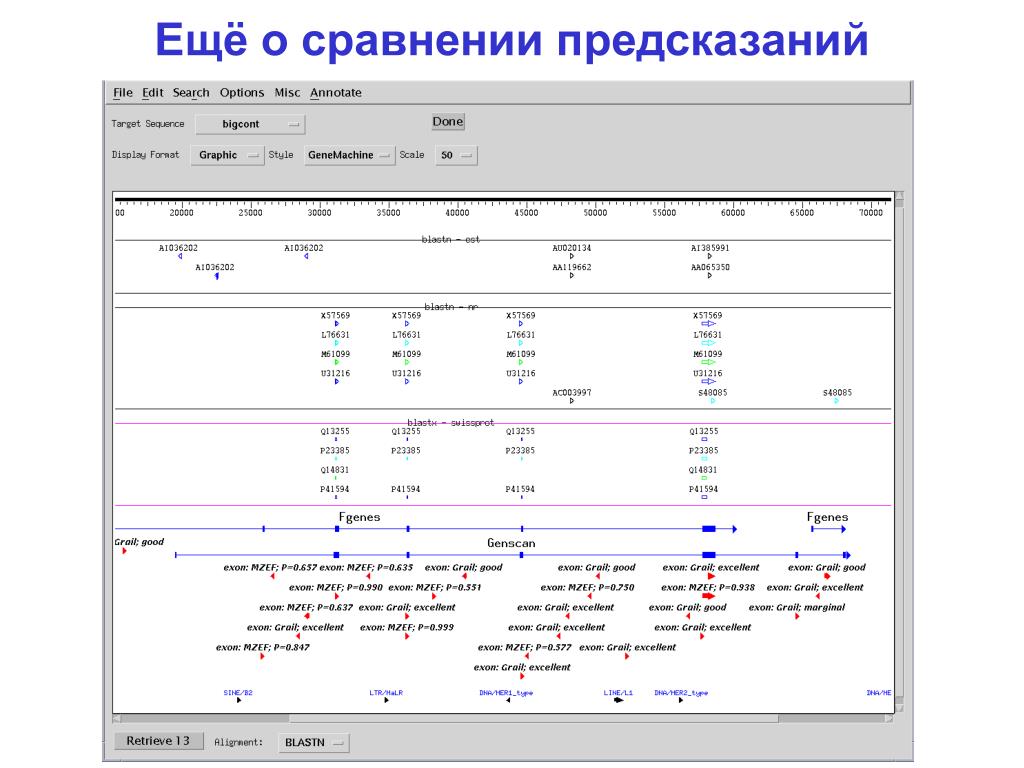Open Display Format dropdown showing Graphic

[x=227, y=155]
